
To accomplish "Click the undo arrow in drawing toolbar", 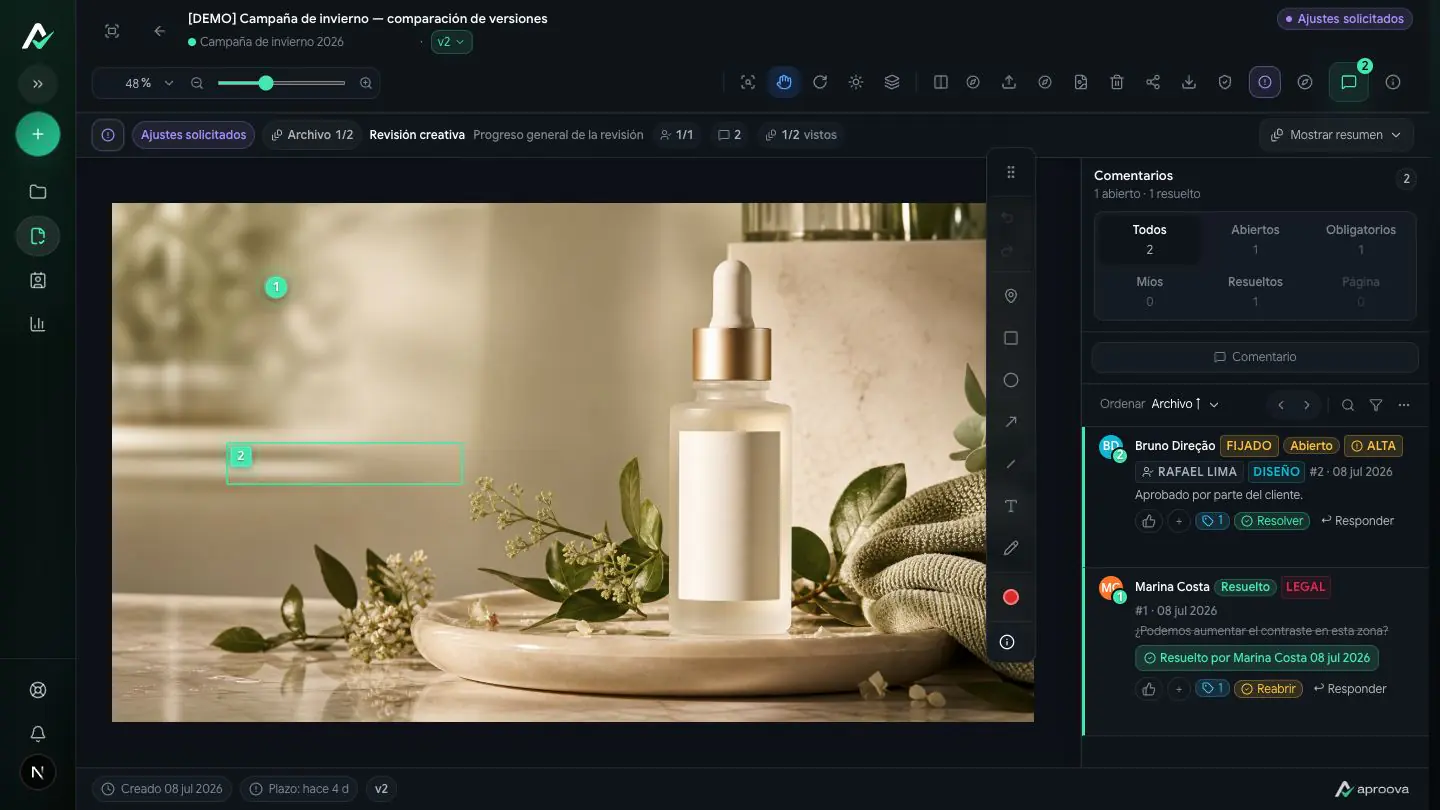I will tap(1008, 218).
